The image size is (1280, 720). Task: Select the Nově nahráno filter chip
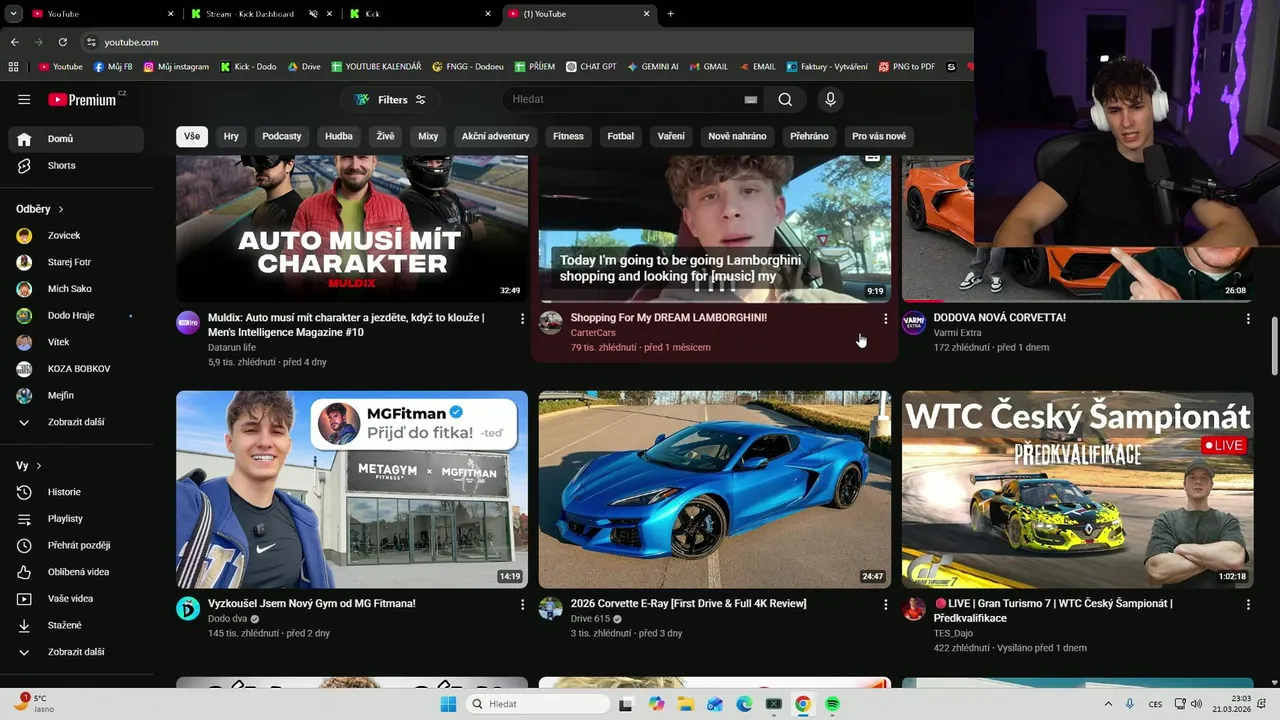coord(737,136)
